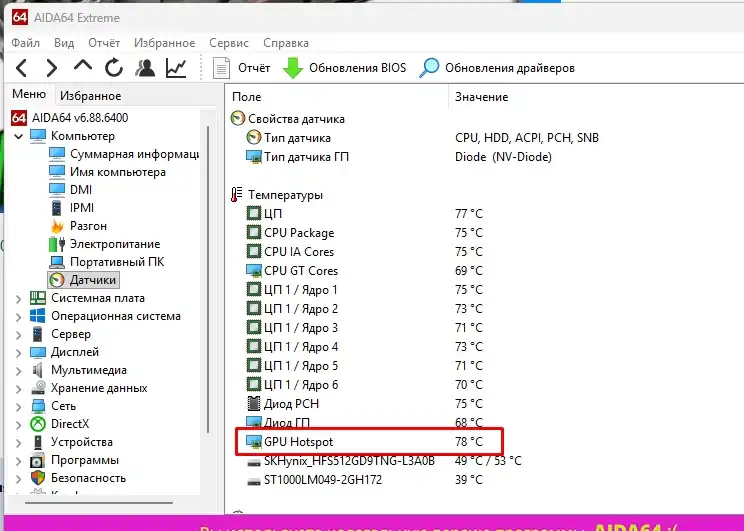Go forward with the right arrow toolbar icon
The width and height of the screenshot is (744, 531).
[x=52, y=68]
